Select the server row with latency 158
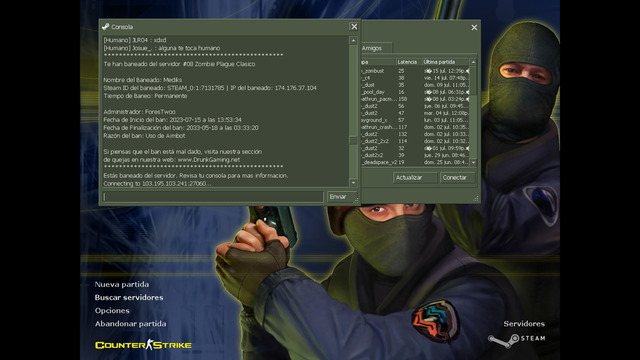Image resolution: width=640 pixels, height=360 pixels. click(x=415, y=99)
